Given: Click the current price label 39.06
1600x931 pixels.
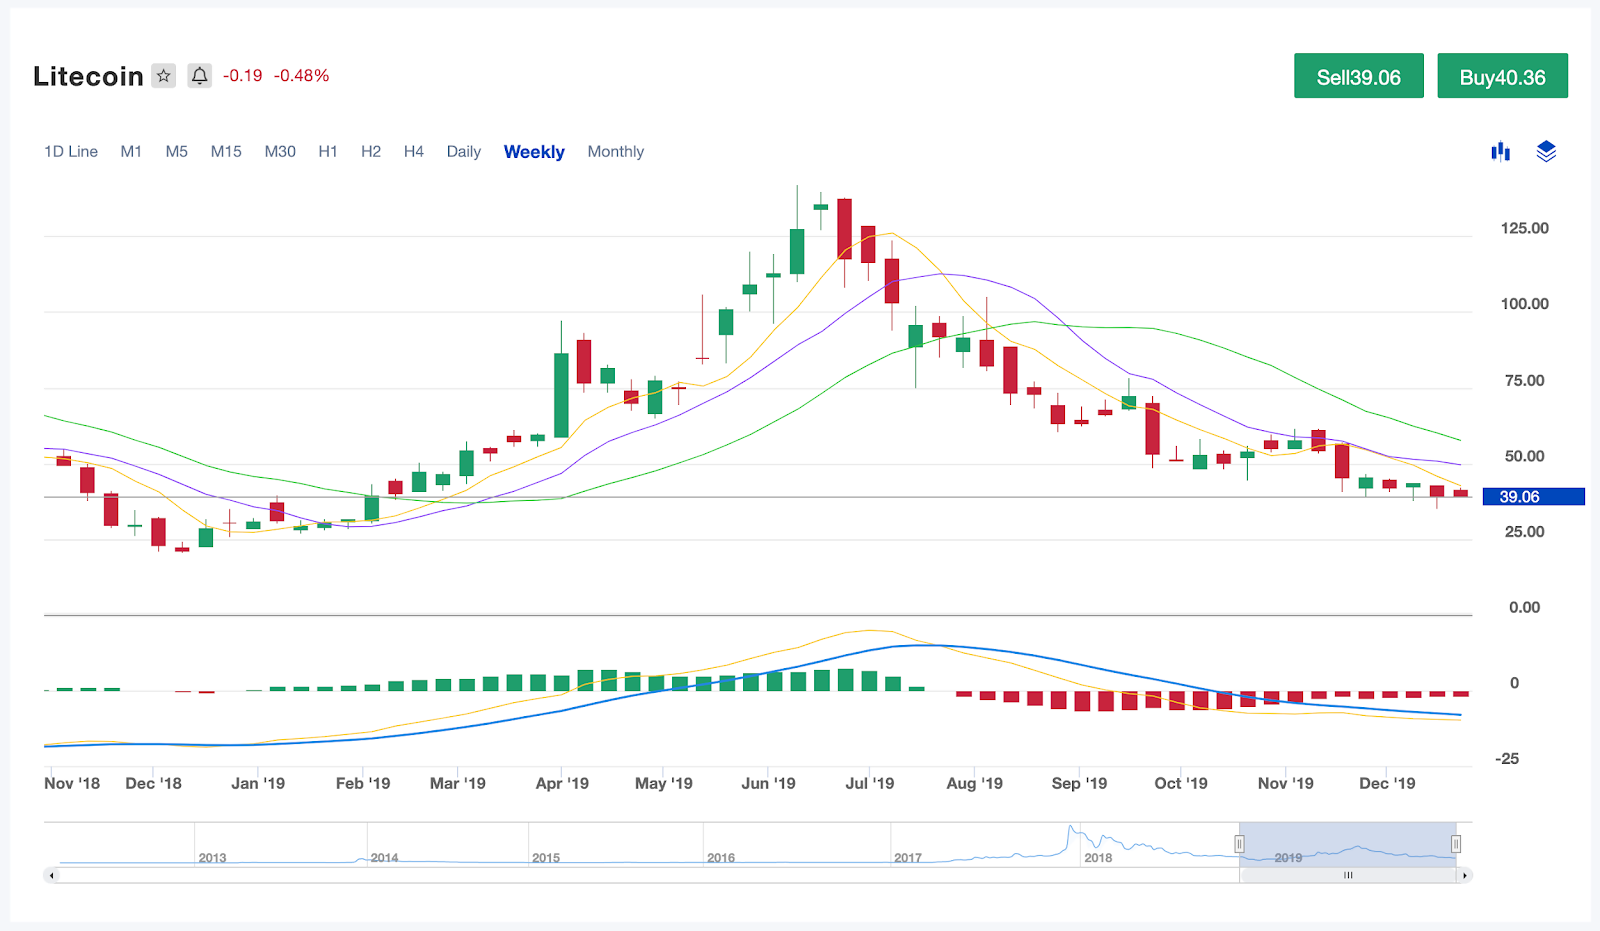Looking at the screenshot, I should click(1534, 497).
